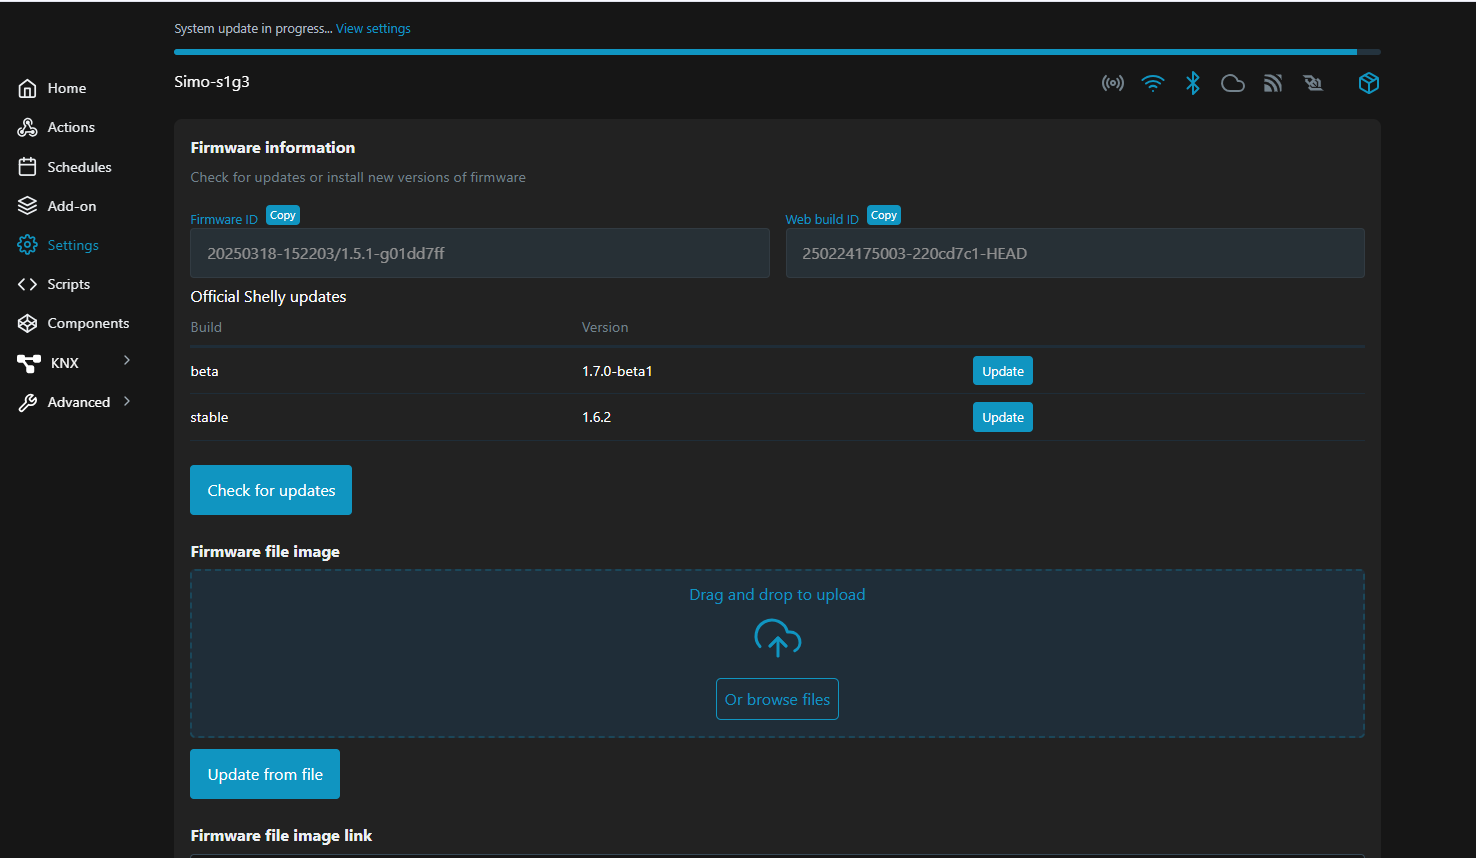This screenshot has height=858, width=1476.
Task: Open View settings link
Action: tap(373, 29)
